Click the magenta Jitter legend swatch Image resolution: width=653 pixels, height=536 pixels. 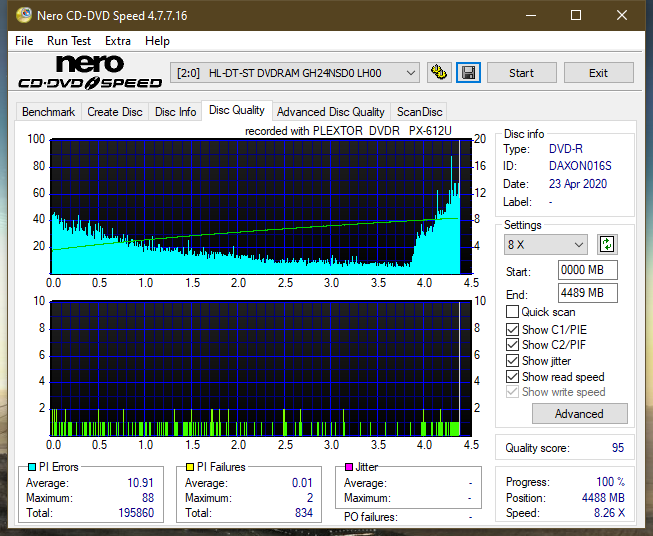[349, 467]
